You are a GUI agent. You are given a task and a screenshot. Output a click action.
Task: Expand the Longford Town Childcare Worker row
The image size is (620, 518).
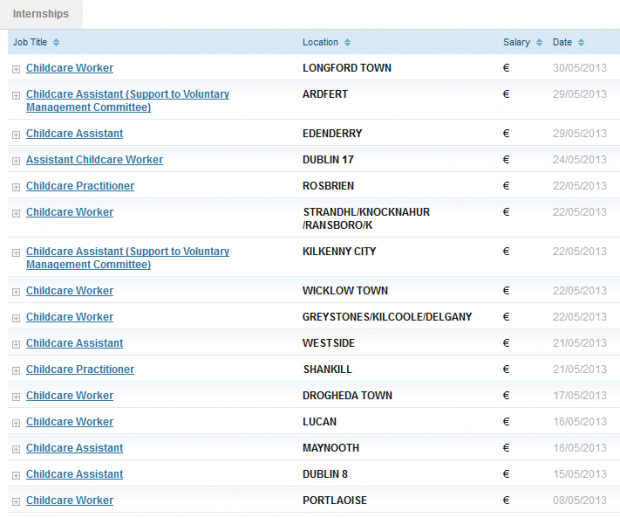point(16,69)
